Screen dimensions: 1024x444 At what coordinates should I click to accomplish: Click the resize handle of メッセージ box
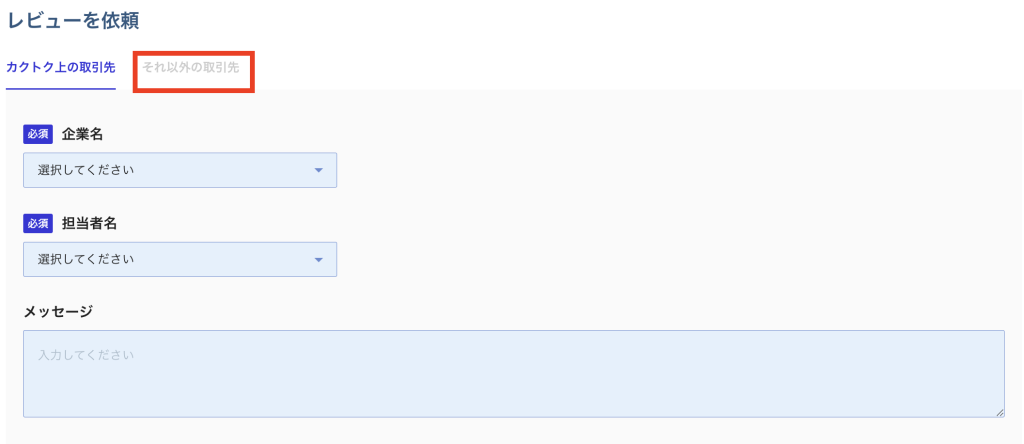999,411
